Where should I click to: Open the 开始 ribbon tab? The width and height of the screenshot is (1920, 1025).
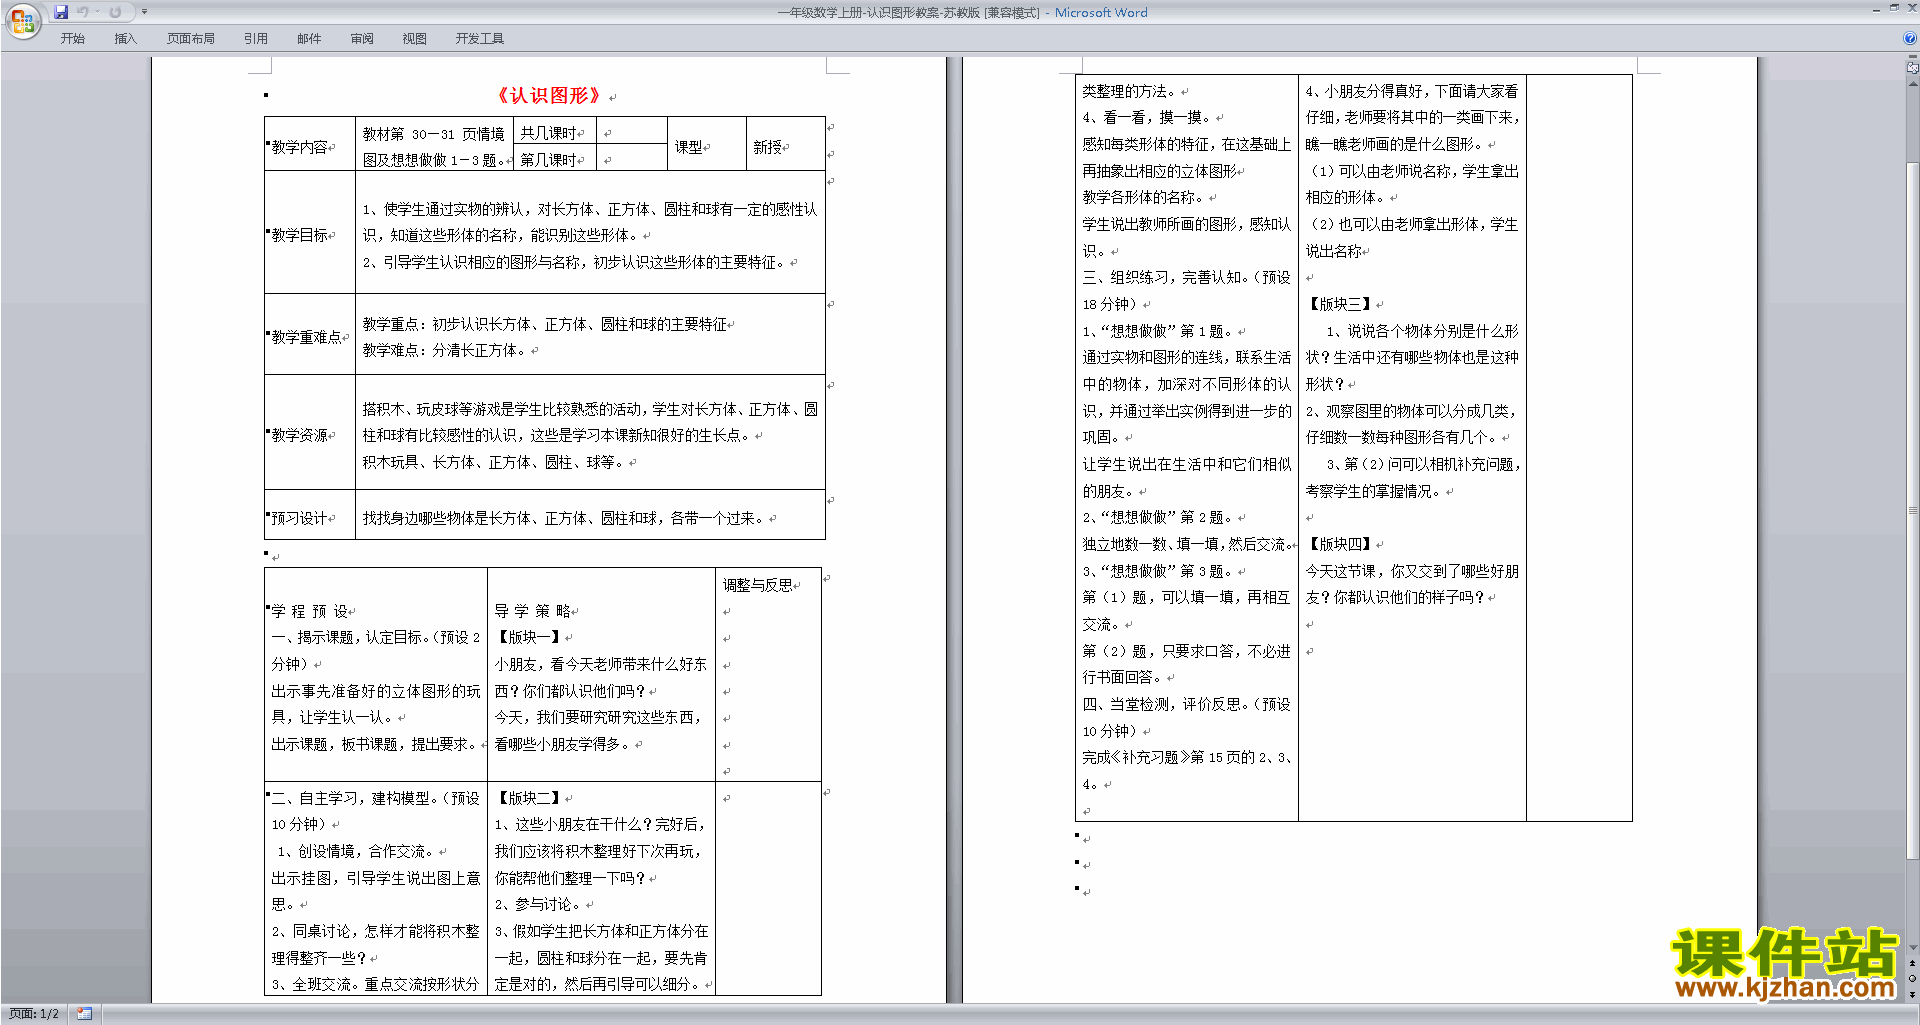click(x=72, y=39)
